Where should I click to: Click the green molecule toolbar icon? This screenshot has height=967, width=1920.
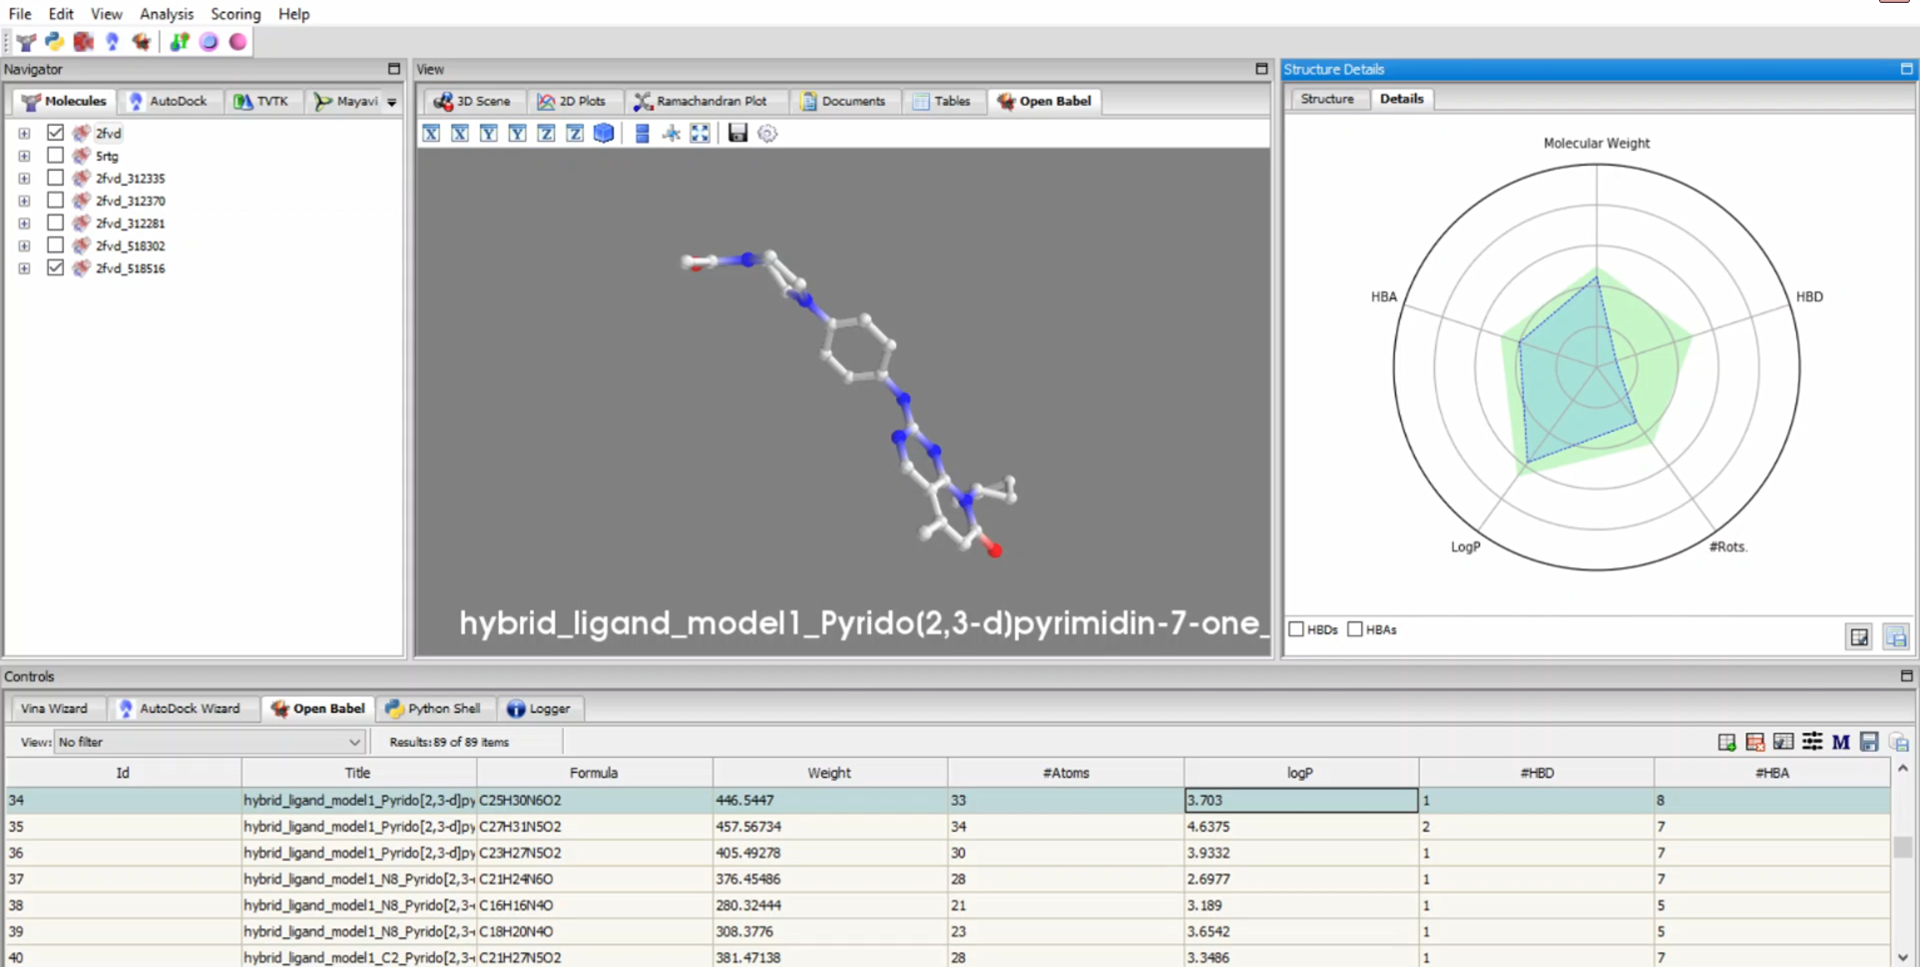tap(179, 42)
